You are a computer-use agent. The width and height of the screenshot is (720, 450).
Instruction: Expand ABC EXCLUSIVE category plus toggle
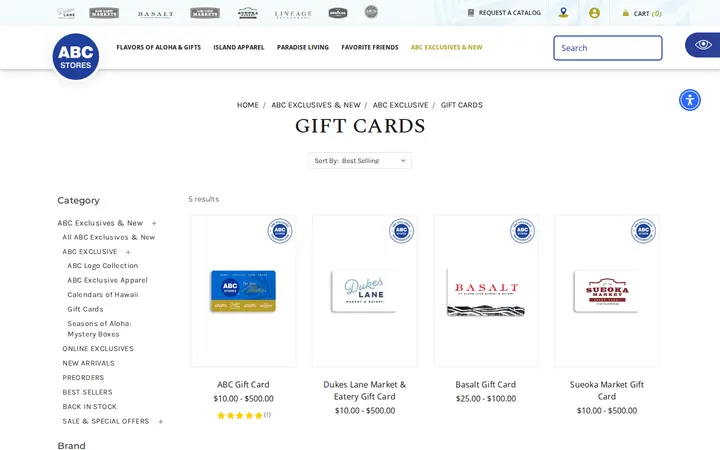coord(128,252)
